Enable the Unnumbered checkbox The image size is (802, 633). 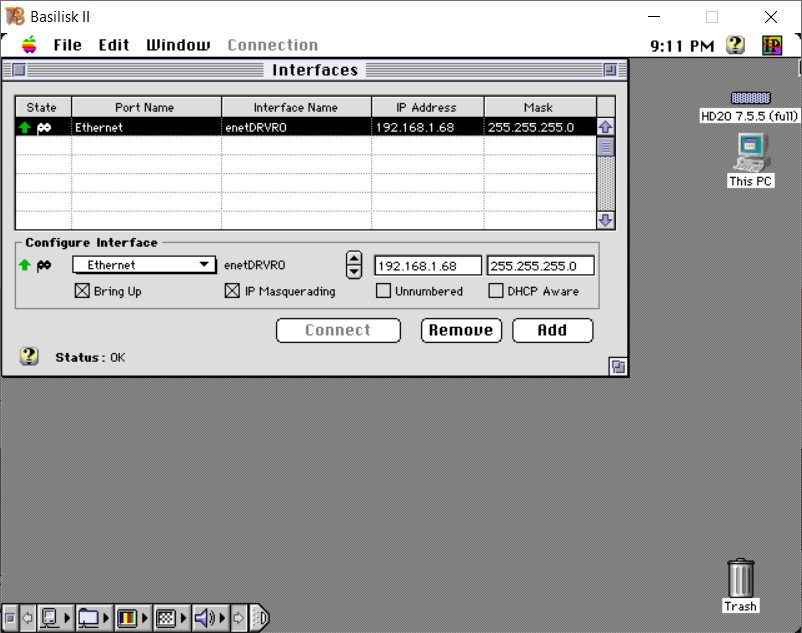[x=383, y=291]
